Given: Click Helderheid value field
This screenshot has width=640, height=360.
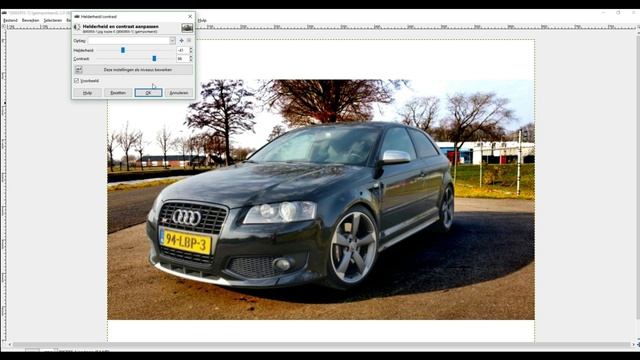Looking at the screenshot, I should [182, 50].
